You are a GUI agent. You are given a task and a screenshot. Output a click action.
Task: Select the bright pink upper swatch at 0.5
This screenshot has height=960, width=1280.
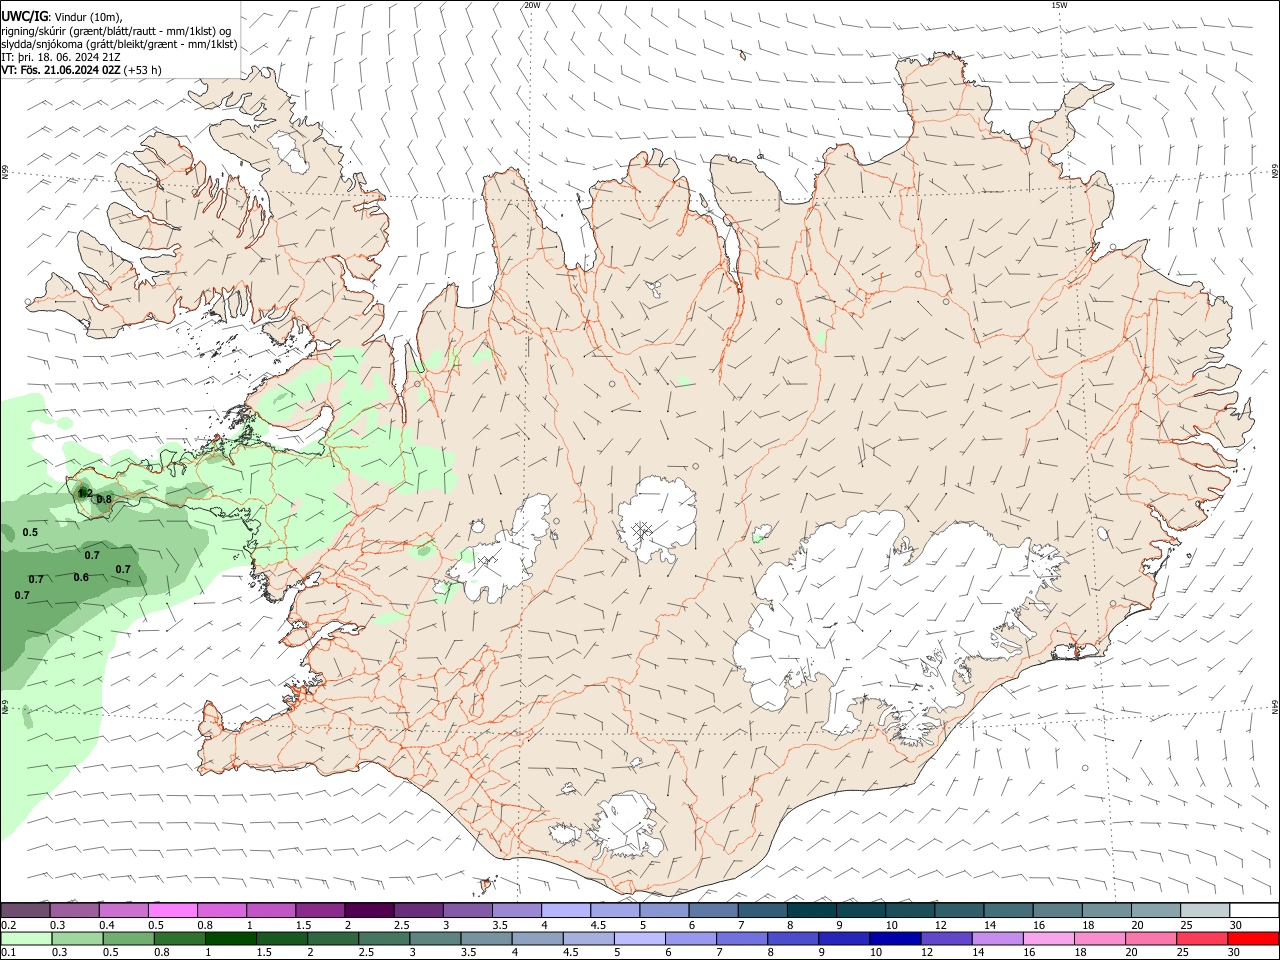(172, 910)
